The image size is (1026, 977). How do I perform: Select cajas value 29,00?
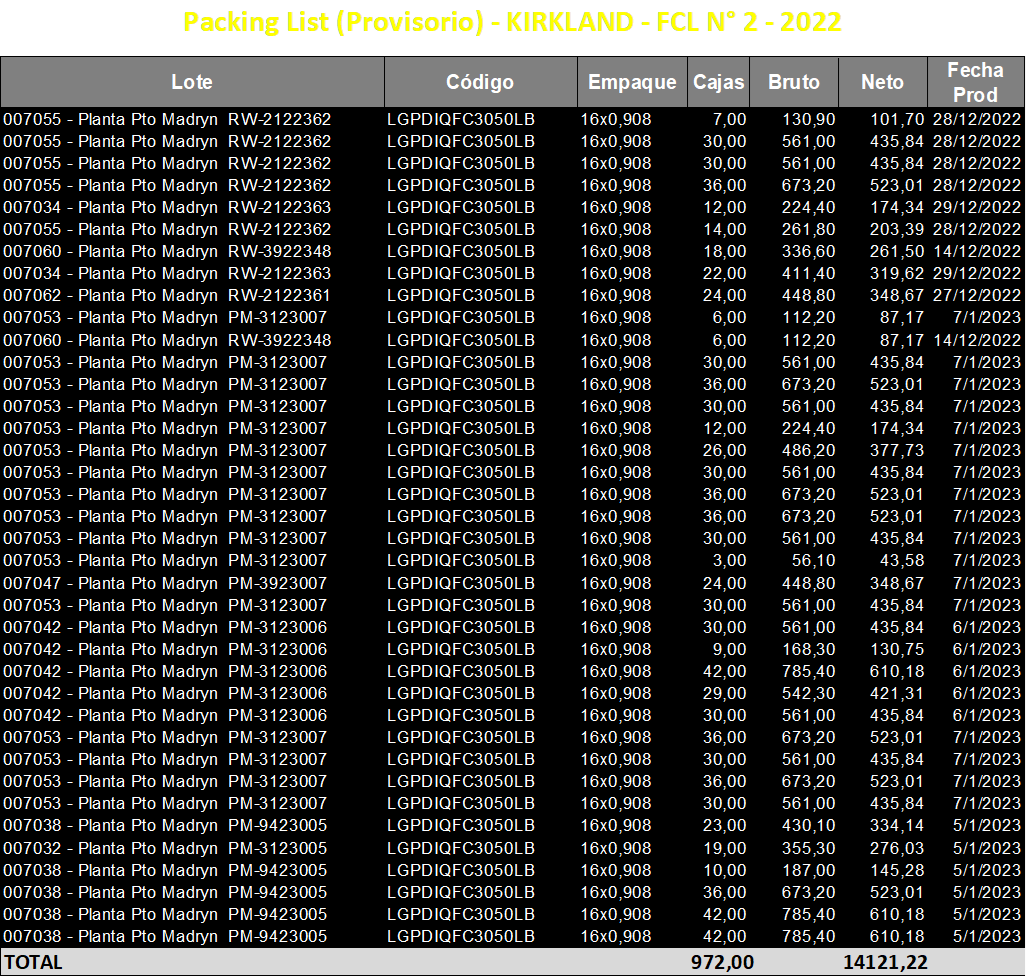[x=724, y=694]
